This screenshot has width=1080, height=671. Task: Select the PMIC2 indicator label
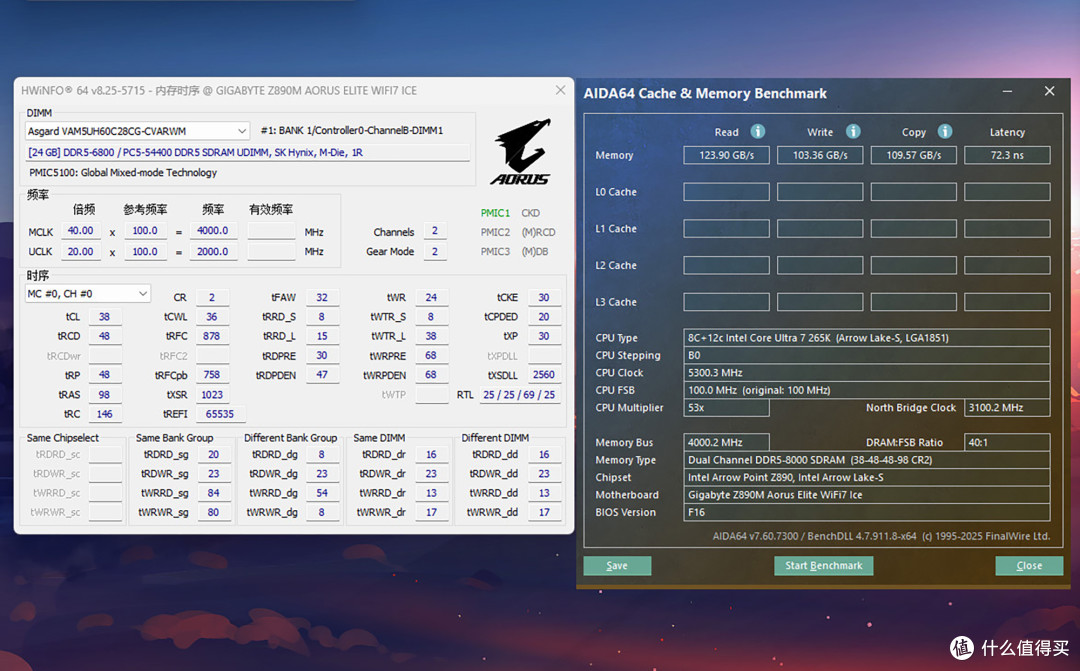(495, 232)
